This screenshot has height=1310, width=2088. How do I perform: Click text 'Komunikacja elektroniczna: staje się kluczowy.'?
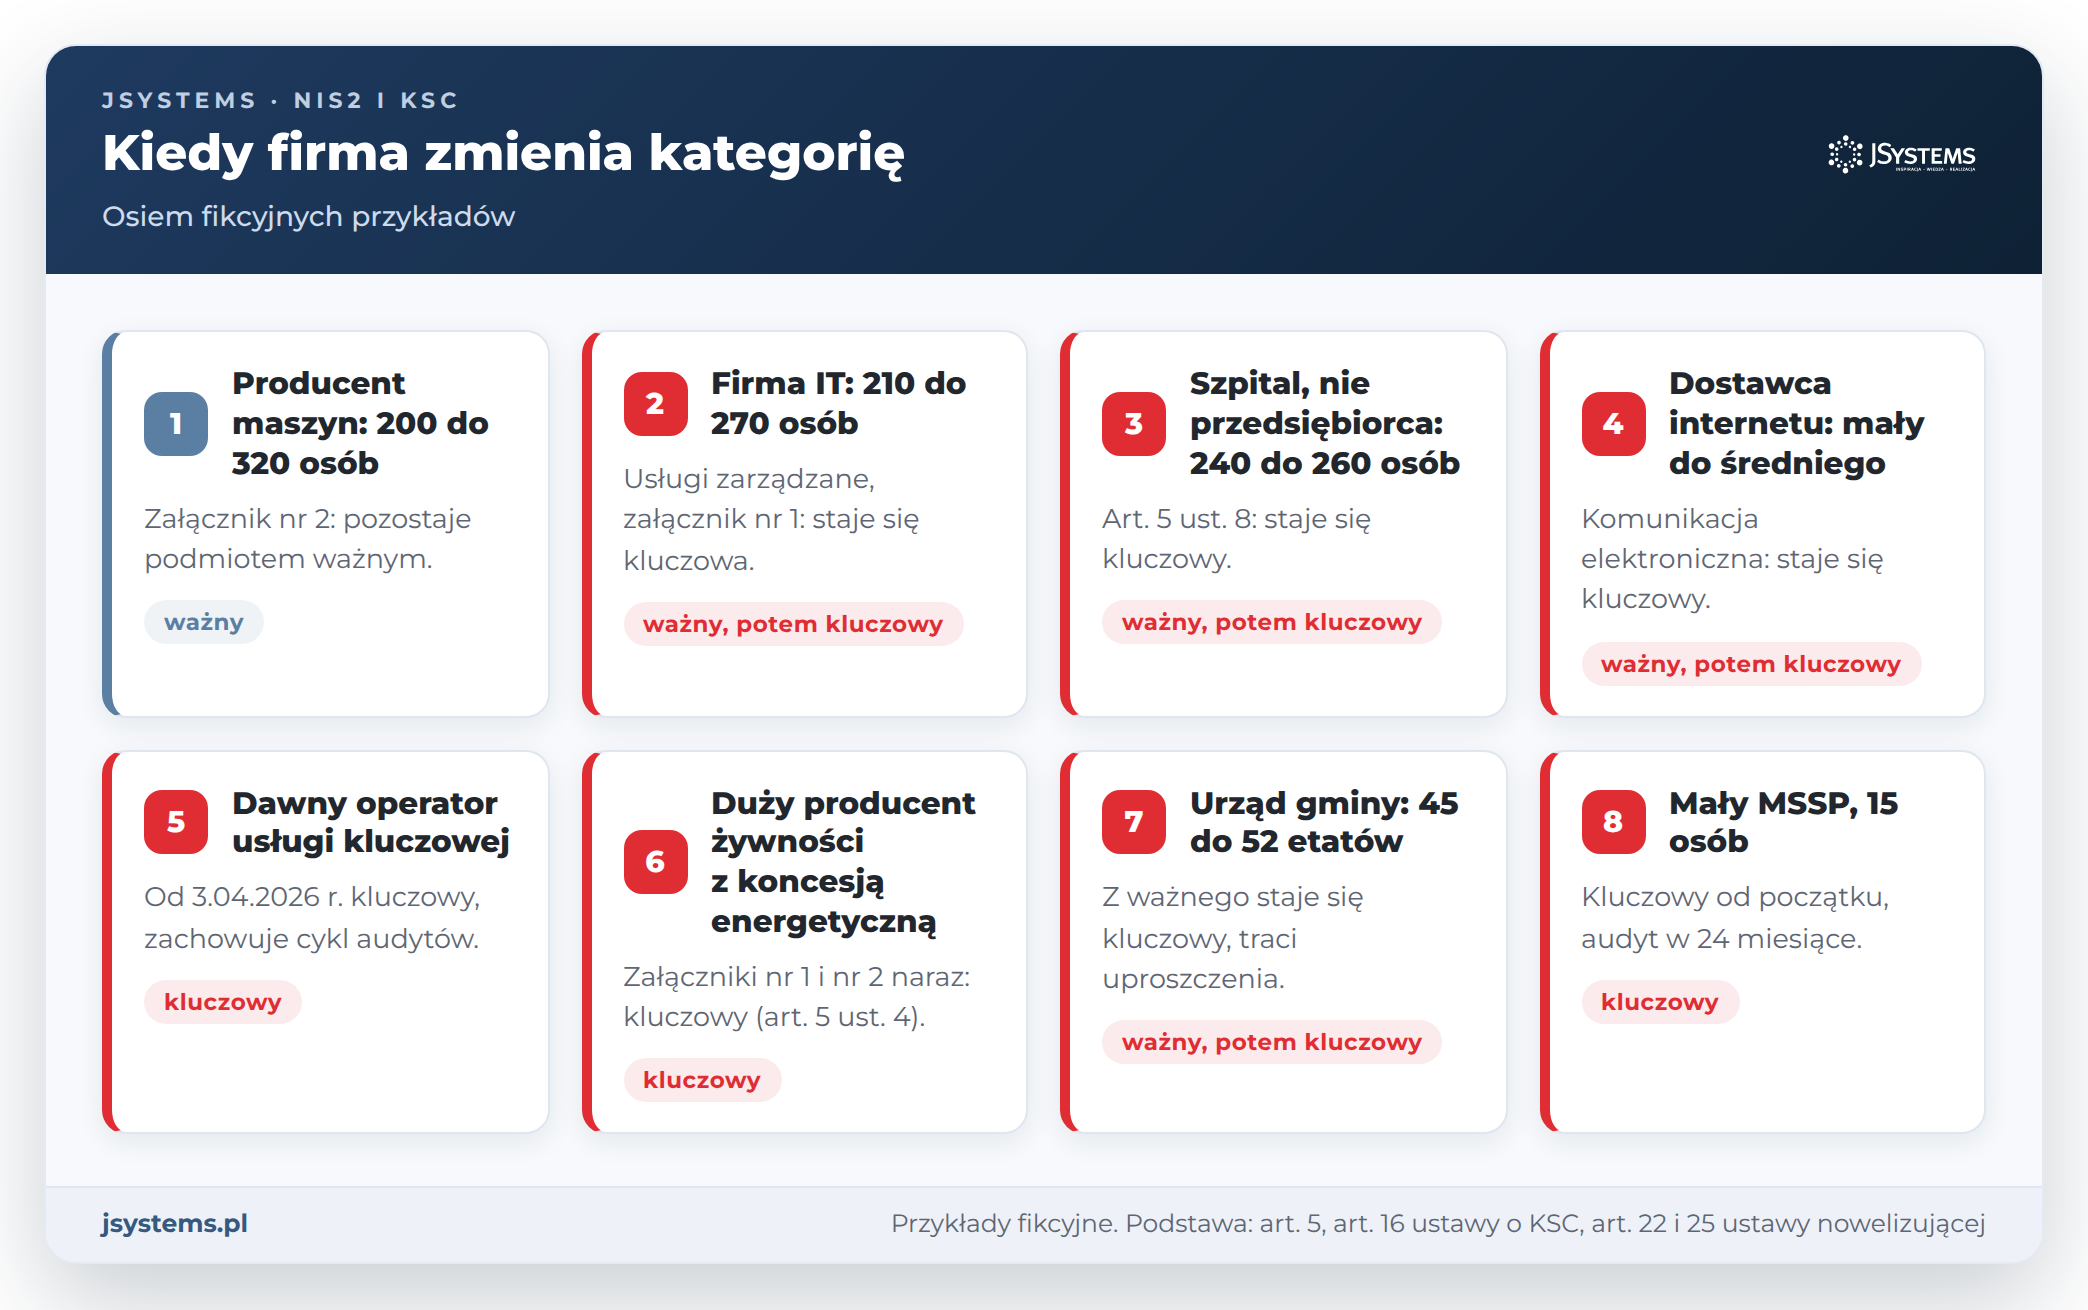point(1732,559)
